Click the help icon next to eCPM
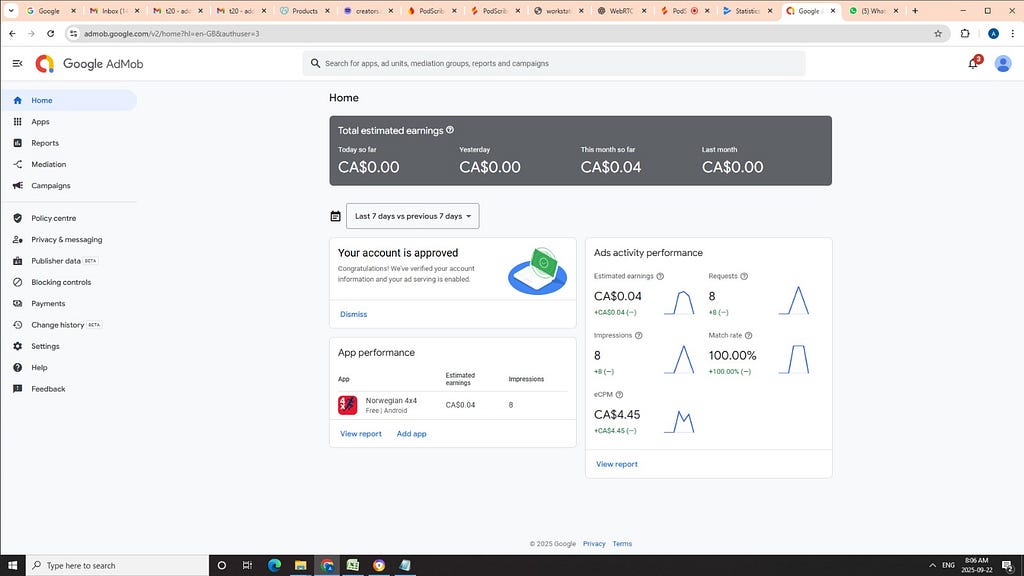 (619, 394)
